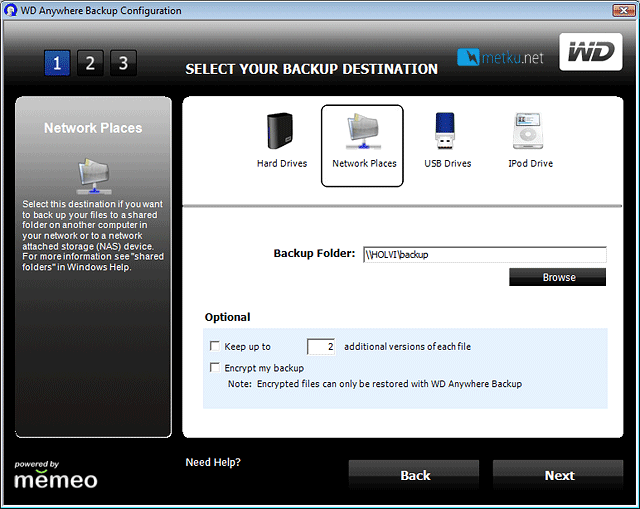
Task: Click the Back button
Action: pyautogui.click(x=414, y=475)
